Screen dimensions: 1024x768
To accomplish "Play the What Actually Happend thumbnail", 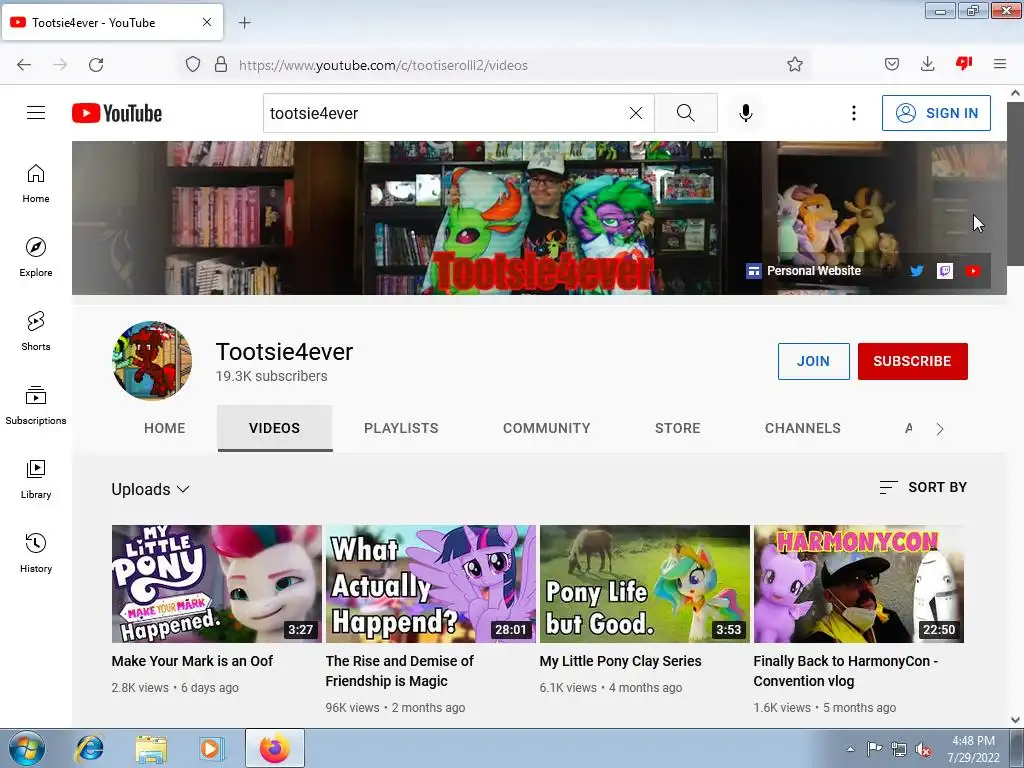I will (431, 584).
